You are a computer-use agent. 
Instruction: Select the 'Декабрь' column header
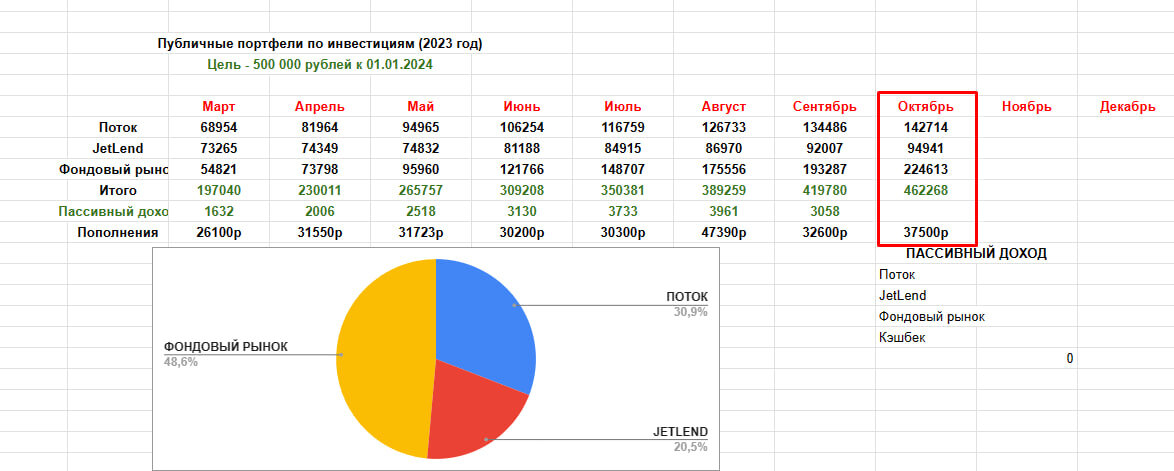pos(1128,106)
